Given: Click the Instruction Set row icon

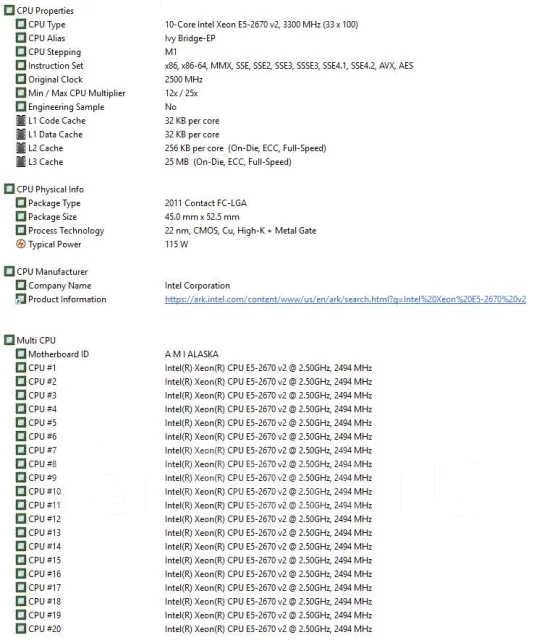Looking at the screenshot, I should click(21, 65).
